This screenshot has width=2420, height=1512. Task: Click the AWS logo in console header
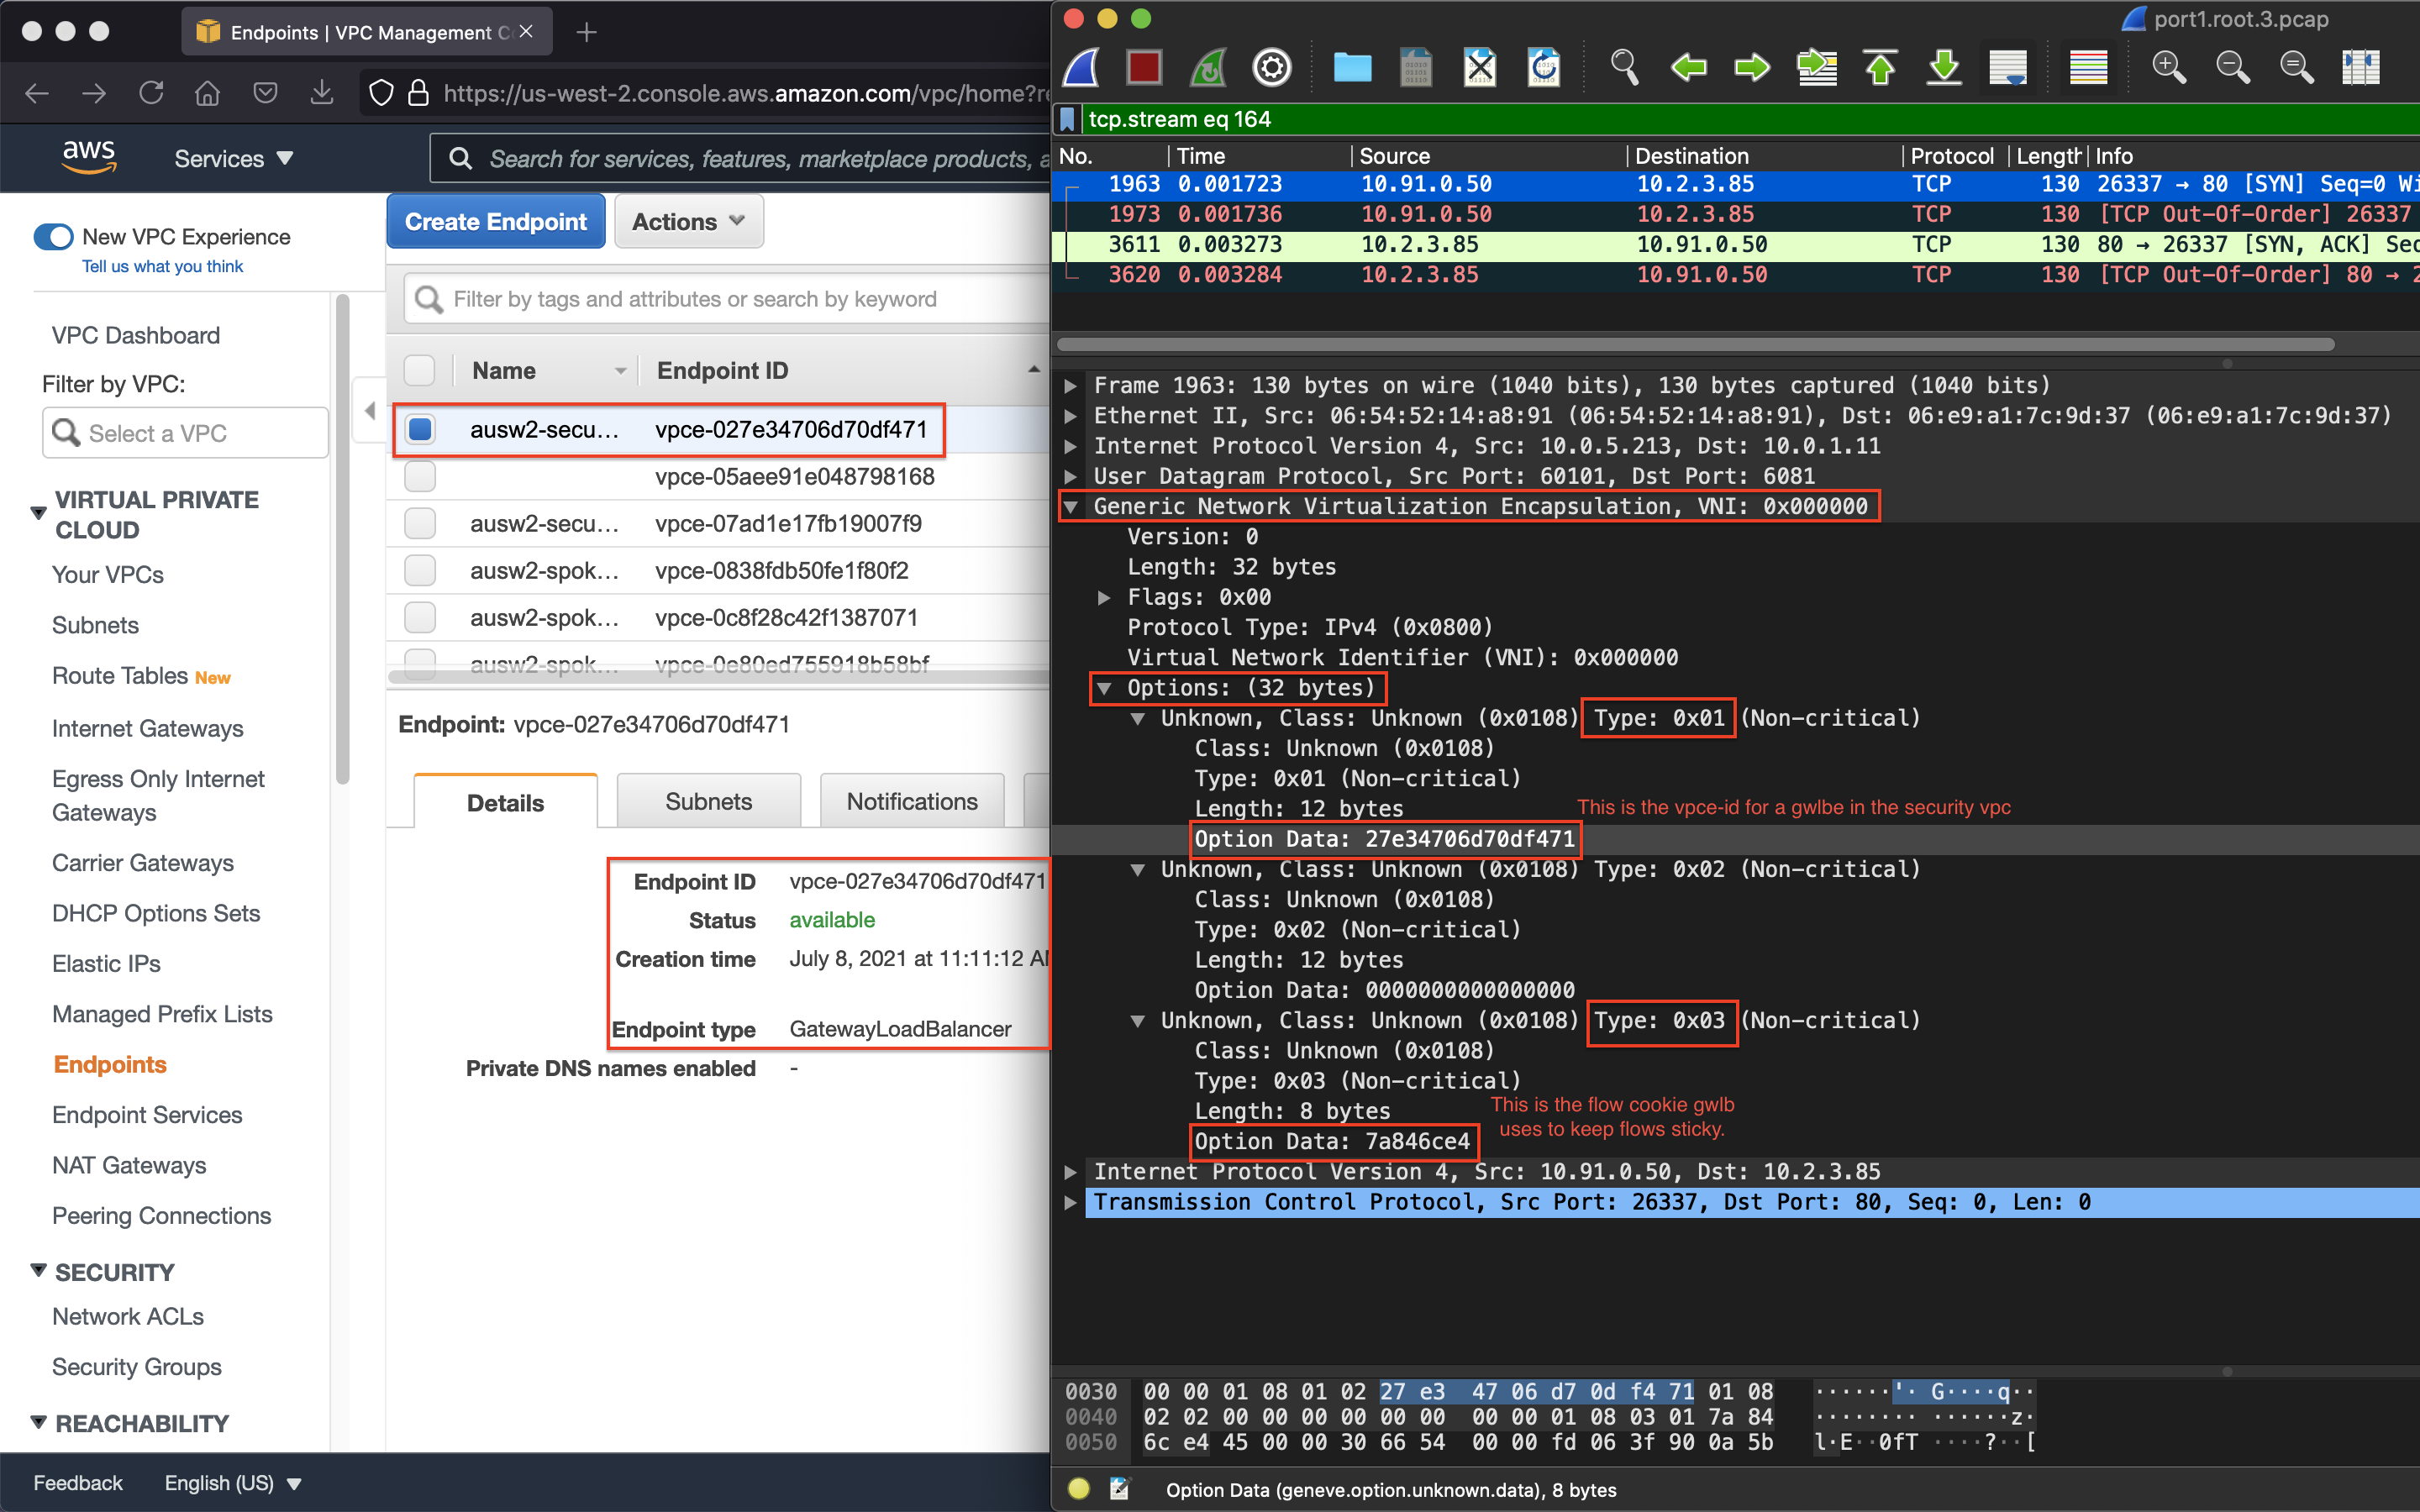pos(89,157)
